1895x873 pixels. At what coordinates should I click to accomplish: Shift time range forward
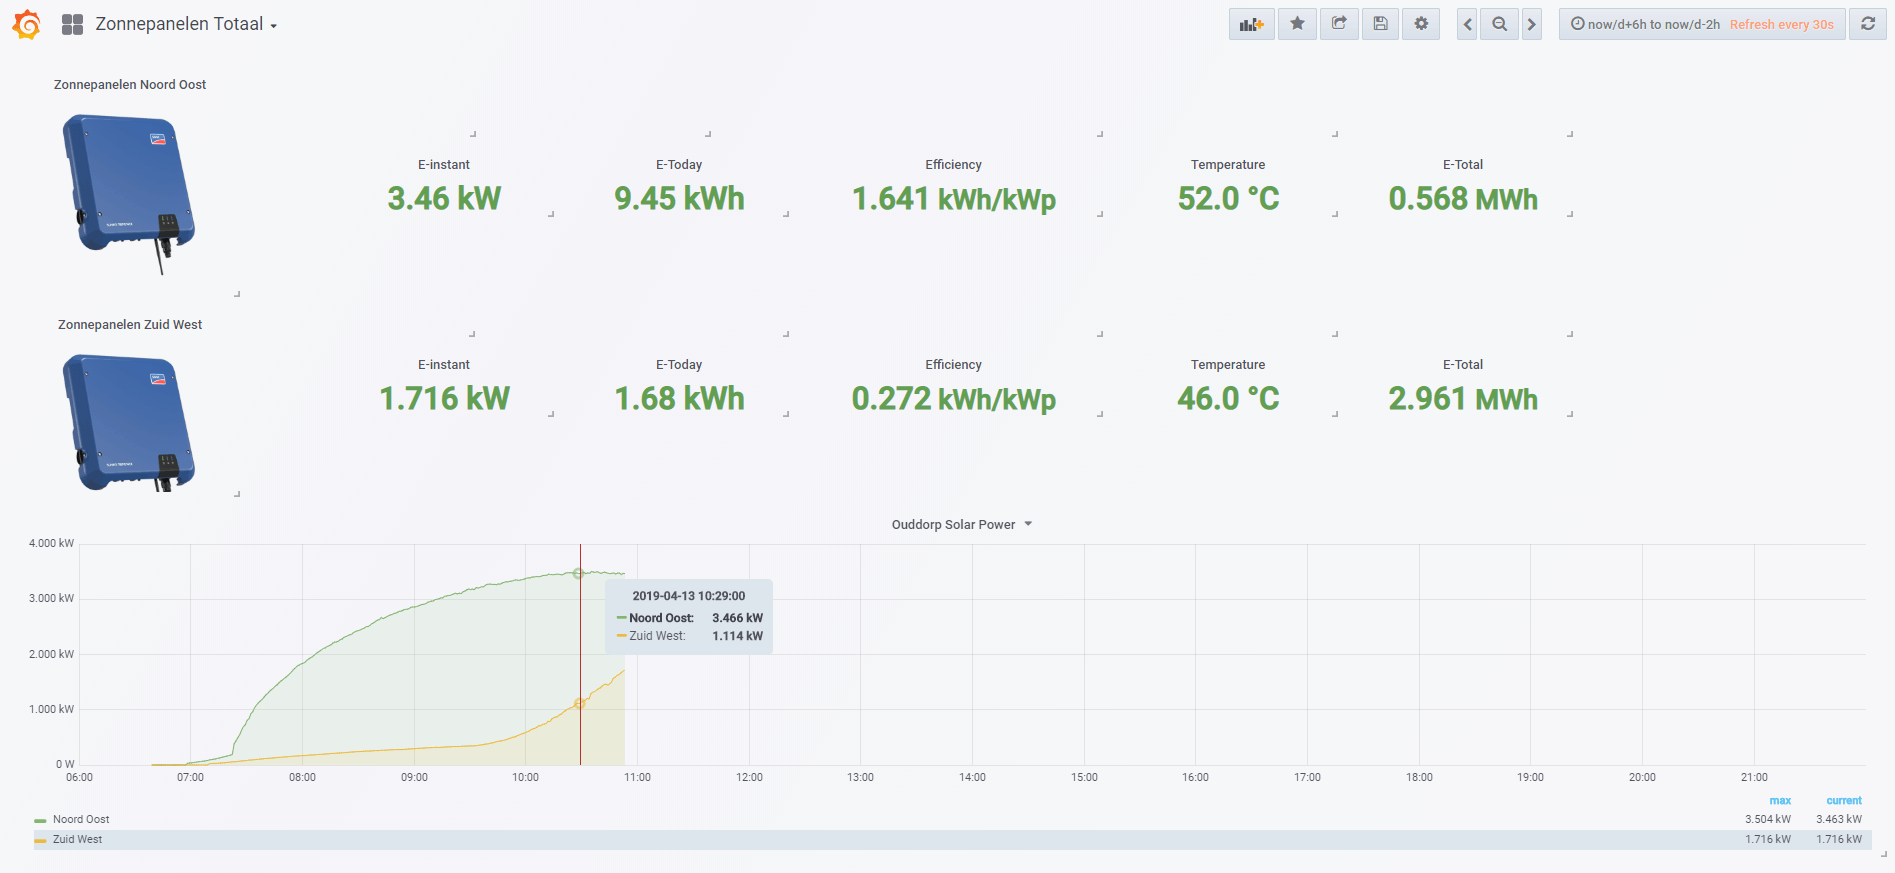[x=1531, y=24]
